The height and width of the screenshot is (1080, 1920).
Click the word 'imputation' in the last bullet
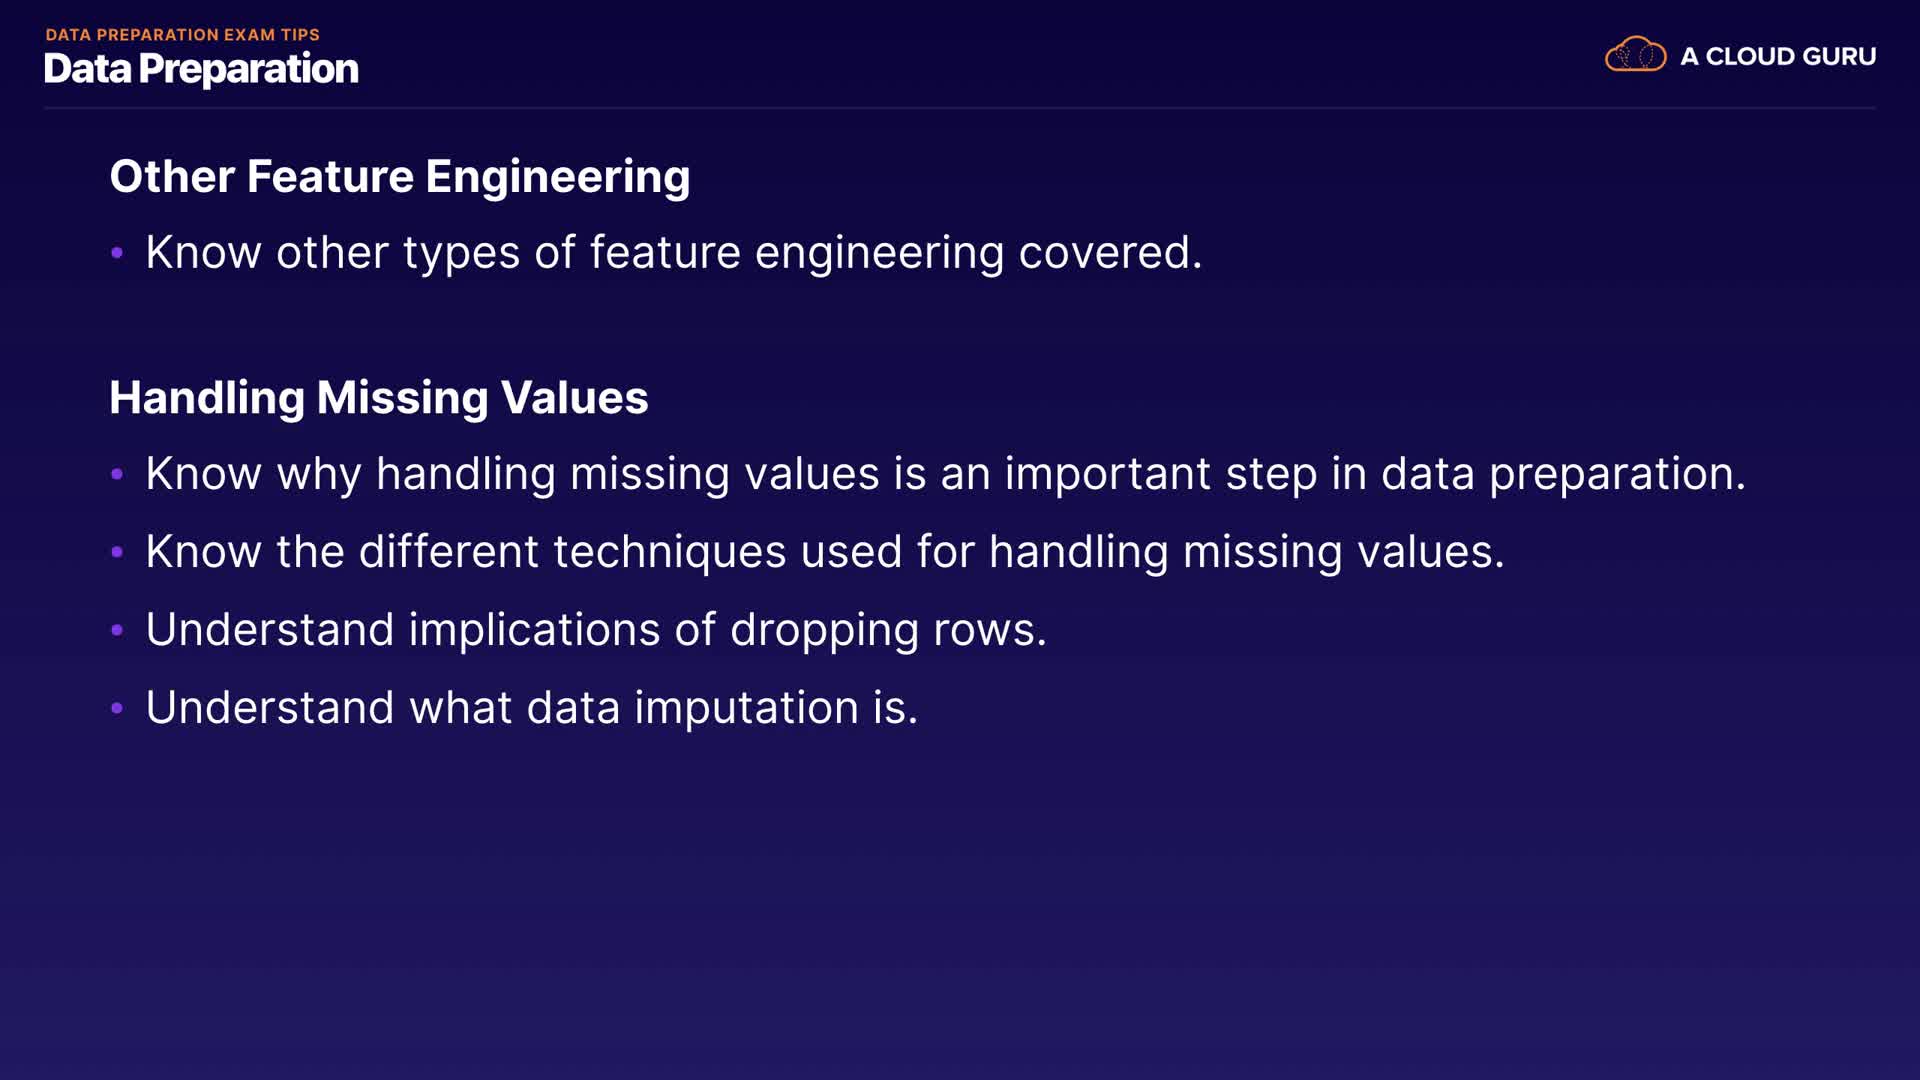click(746, 709)
